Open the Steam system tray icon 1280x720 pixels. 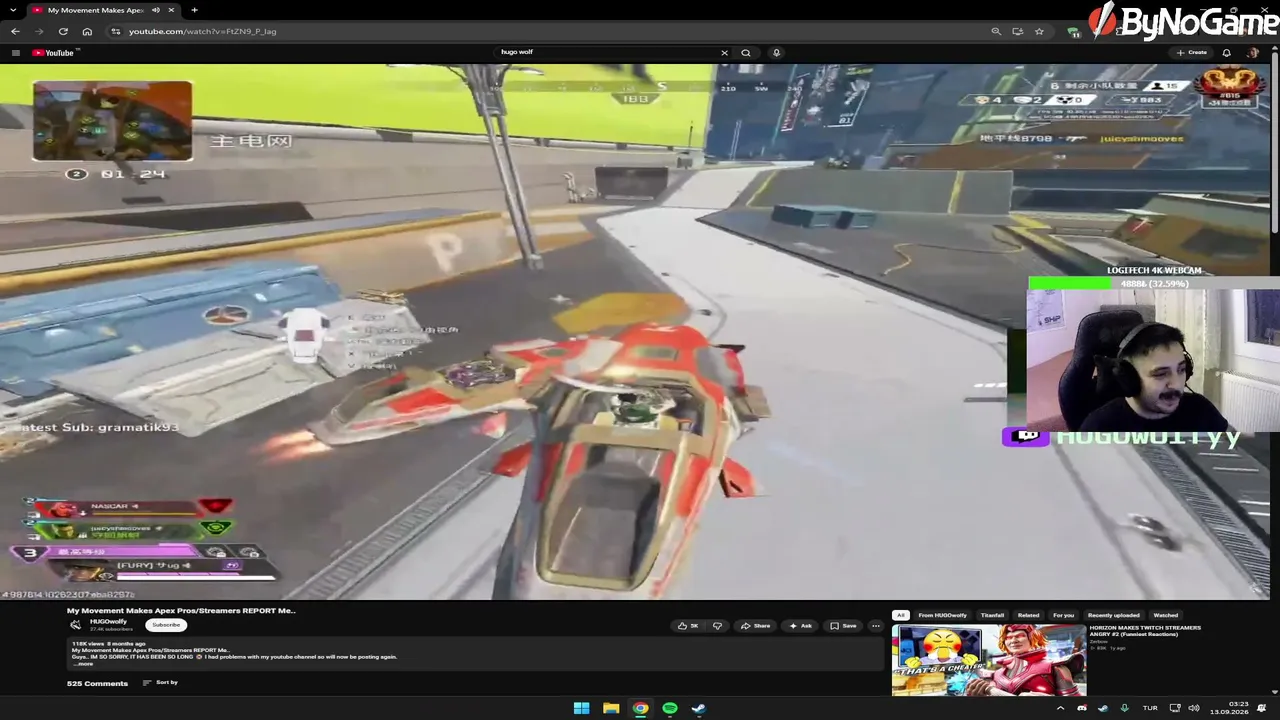click(x=1103, y=708)
